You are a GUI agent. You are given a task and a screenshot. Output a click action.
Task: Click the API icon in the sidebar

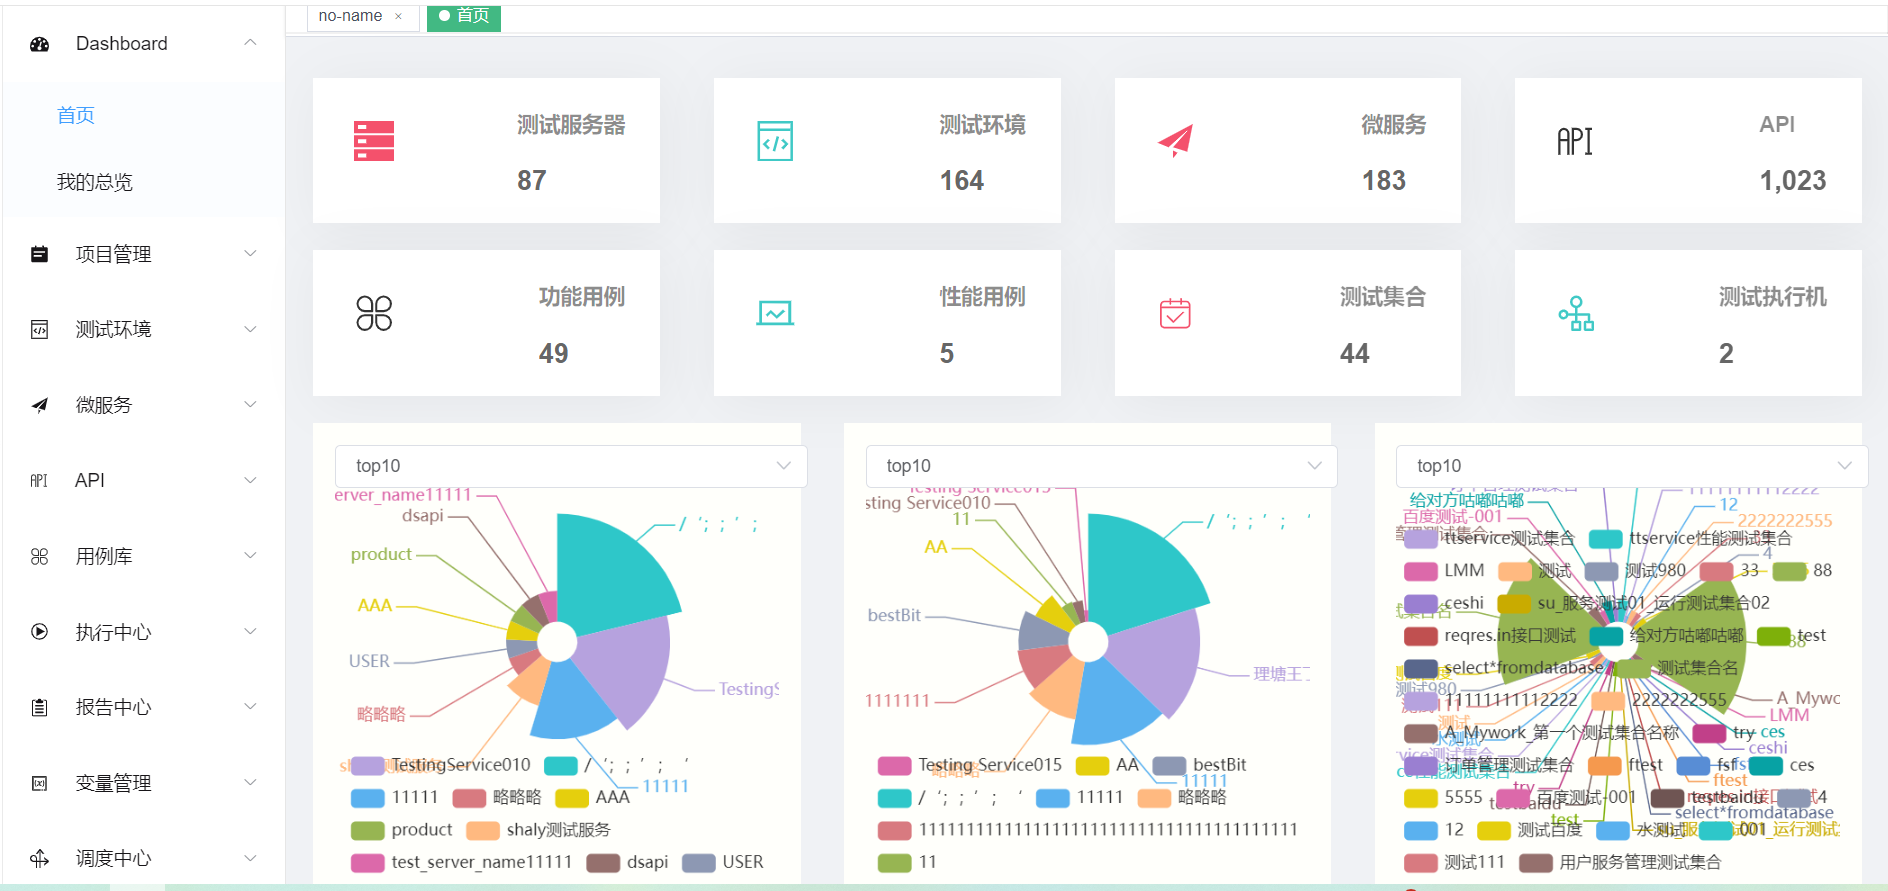tap(39, 481)
